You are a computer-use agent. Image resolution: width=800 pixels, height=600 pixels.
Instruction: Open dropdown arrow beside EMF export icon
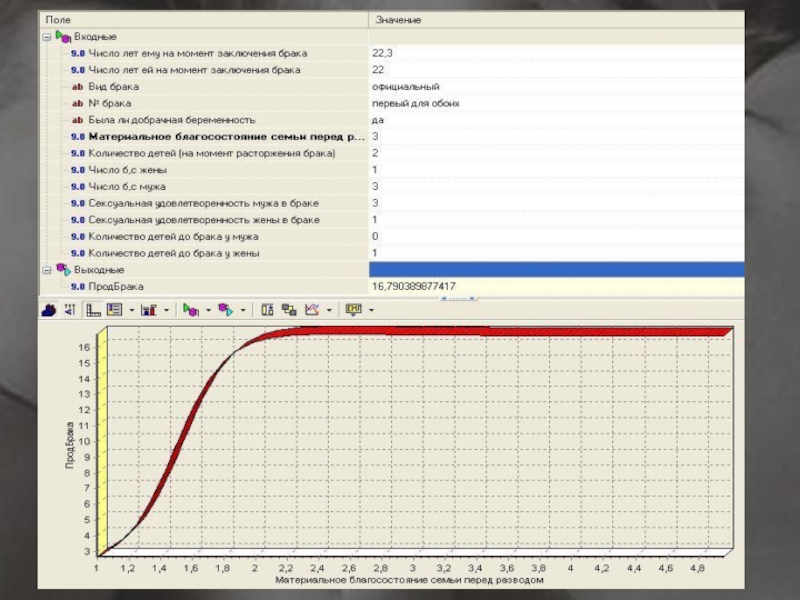(x=371, y=310)
